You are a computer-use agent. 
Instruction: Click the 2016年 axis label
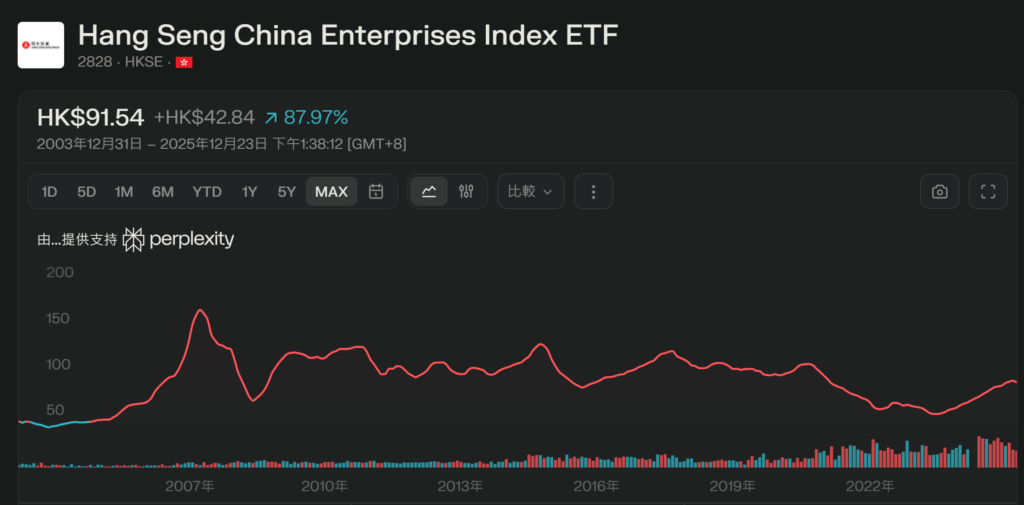[596, 486]
